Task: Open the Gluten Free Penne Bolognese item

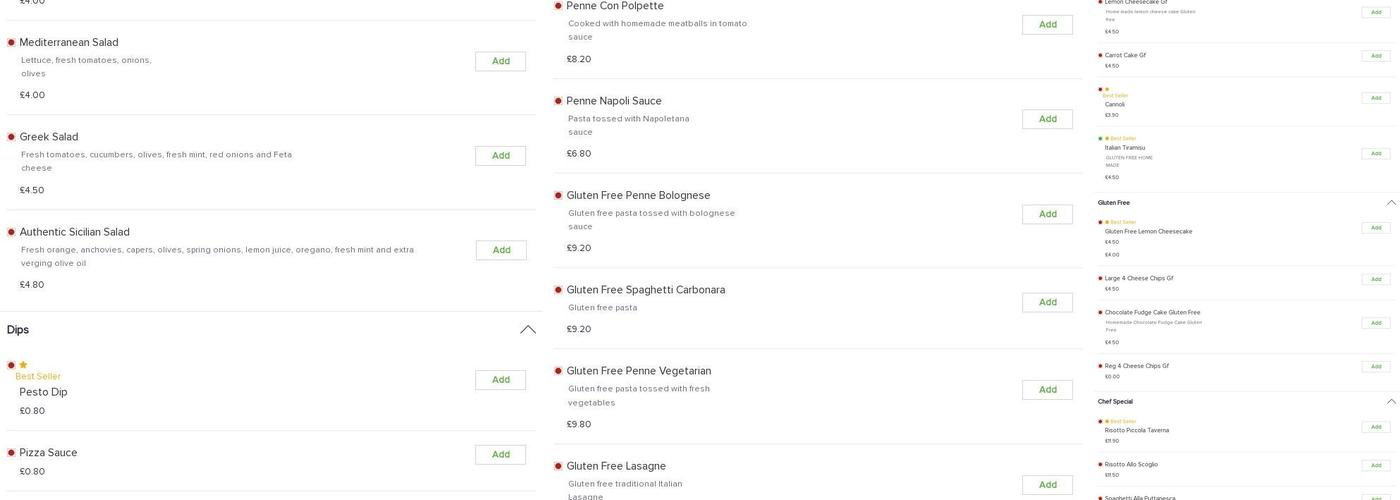Action: [638, 196]
